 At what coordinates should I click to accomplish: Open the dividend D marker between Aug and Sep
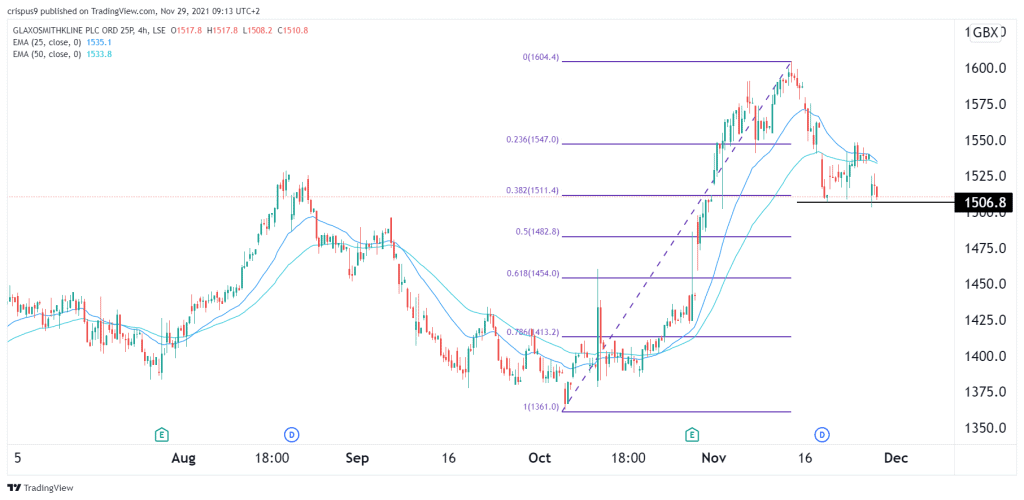pos(291,433)
